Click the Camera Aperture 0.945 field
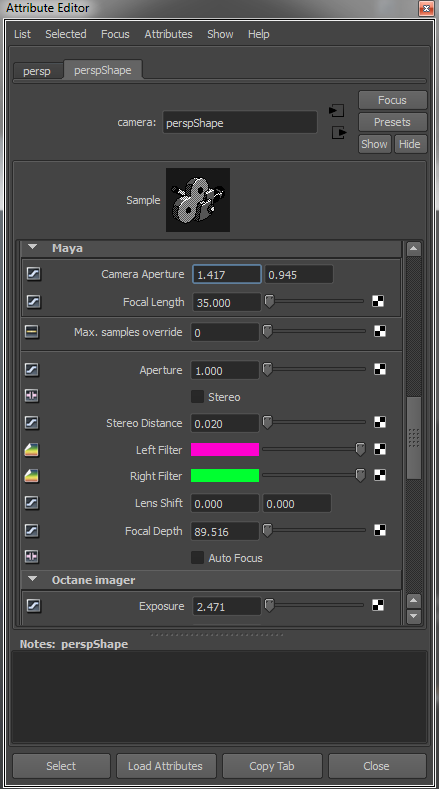Image resolution: width=439 pixels, height=789 pixels. pos(299,274)
